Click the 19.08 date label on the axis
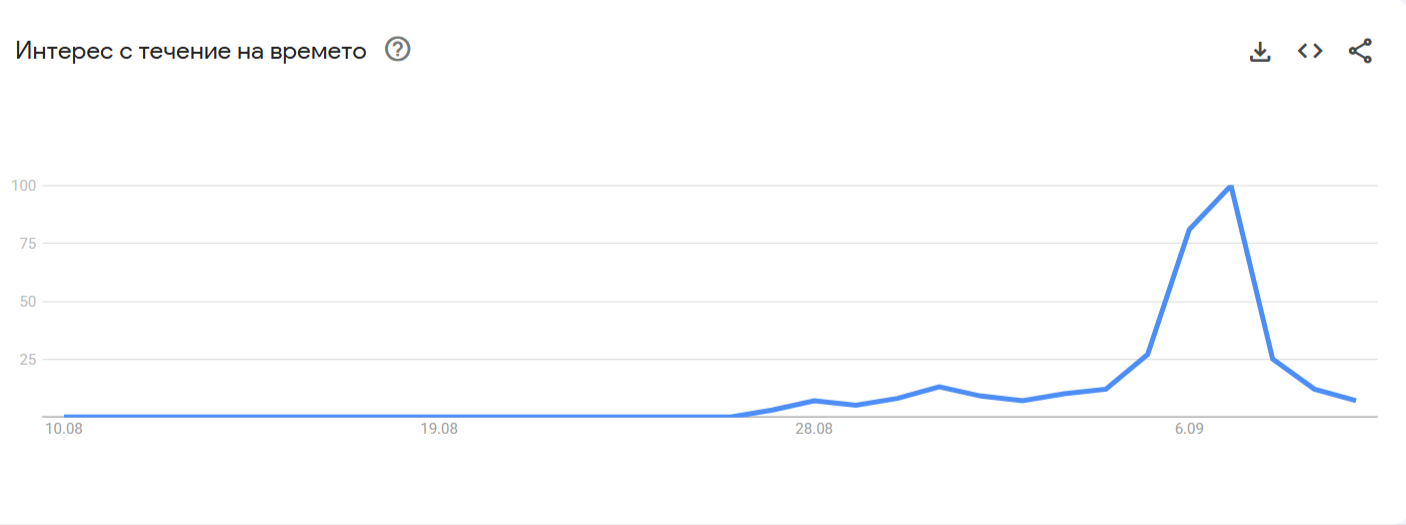 [x=439, y=430]
